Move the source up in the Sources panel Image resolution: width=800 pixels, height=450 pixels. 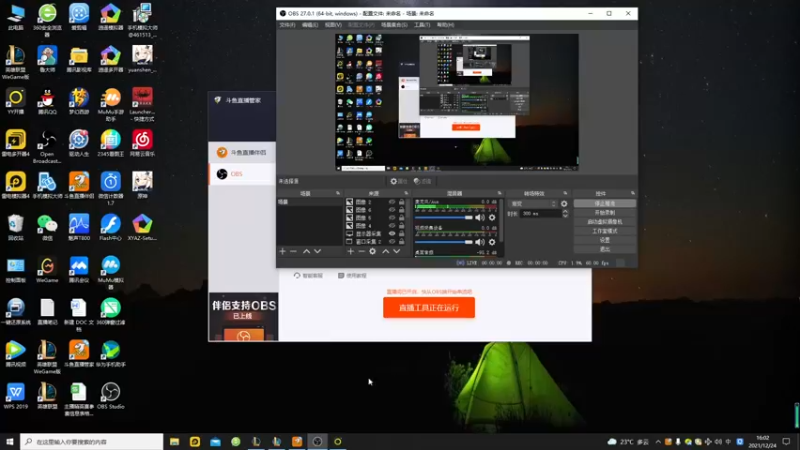pyautogui.click(x=385, y=251)
